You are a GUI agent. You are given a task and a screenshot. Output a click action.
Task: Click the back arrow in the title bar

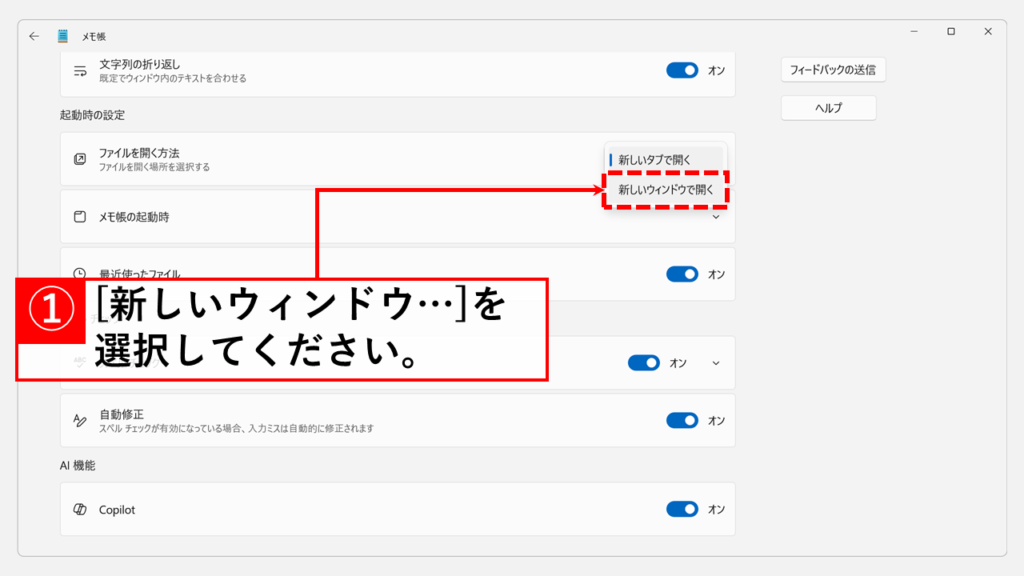tap(34, 36)
